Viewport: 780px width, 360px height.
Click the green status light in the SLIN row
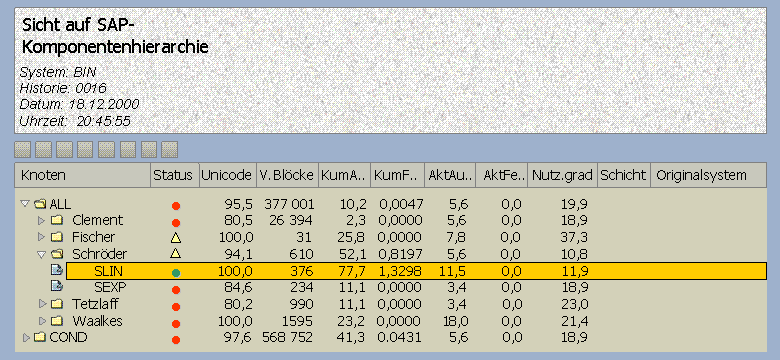(176, 272)
